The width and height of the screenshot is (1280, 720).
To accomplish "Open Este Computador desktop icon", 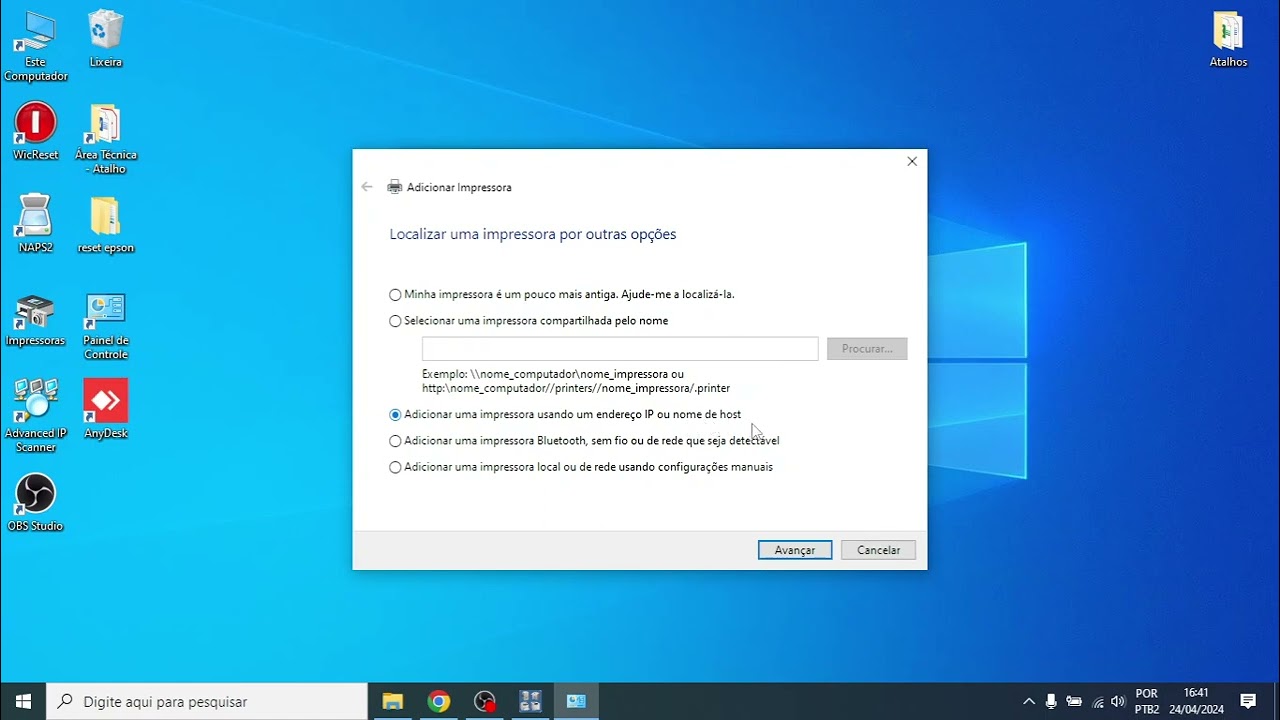I will [35, 46].
